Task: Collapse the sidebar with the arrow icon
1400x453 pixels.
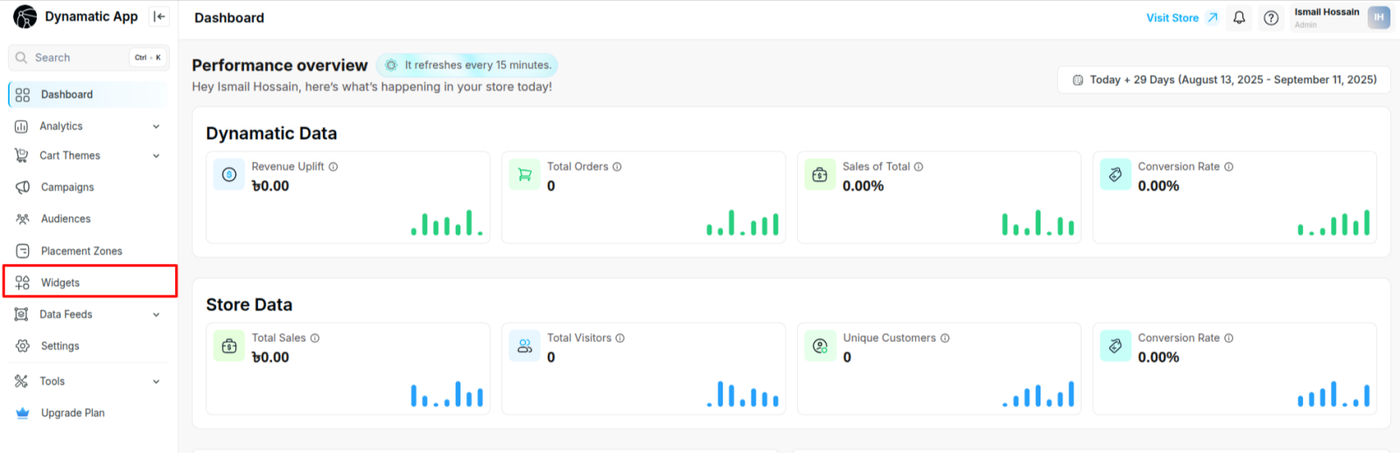Action: coord(159,17)
